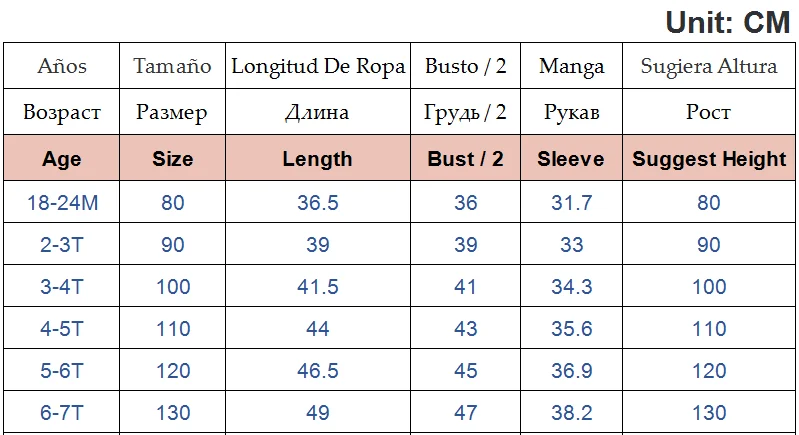Image resolution: width=799 pixels, height=435 pixels.
Task: Click the "6-7T" age cell
Action: 62,413
